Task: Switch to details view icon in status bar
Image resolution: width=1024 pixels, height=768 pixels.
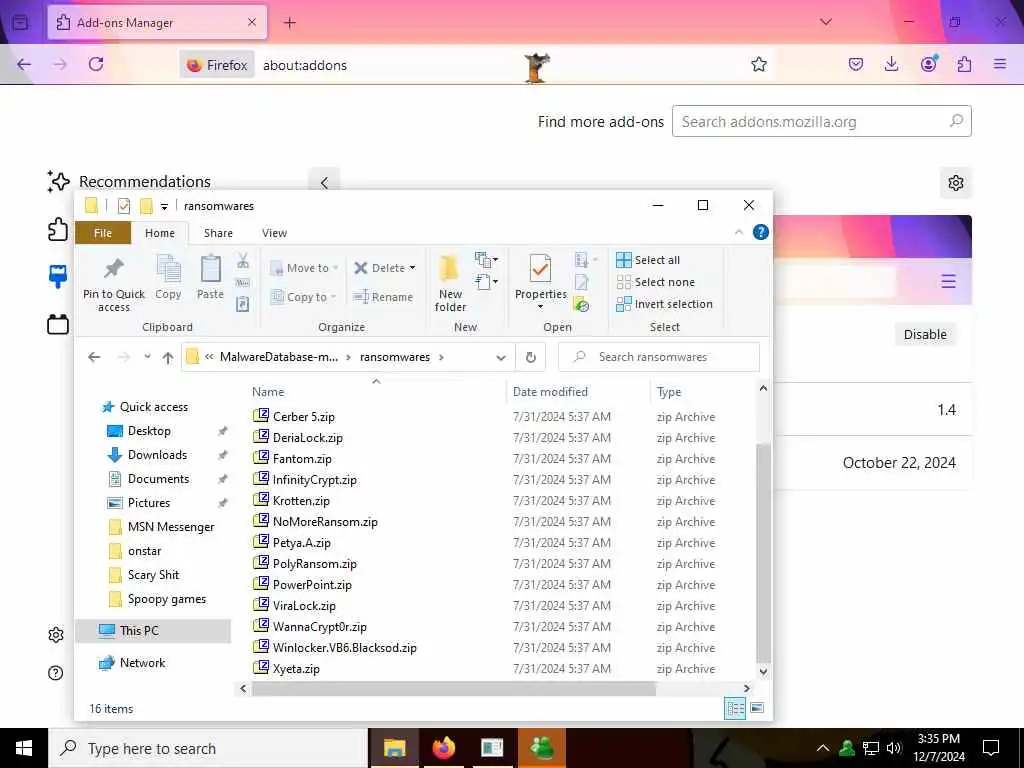Action: pyautogui.click(x=735, y=708)
